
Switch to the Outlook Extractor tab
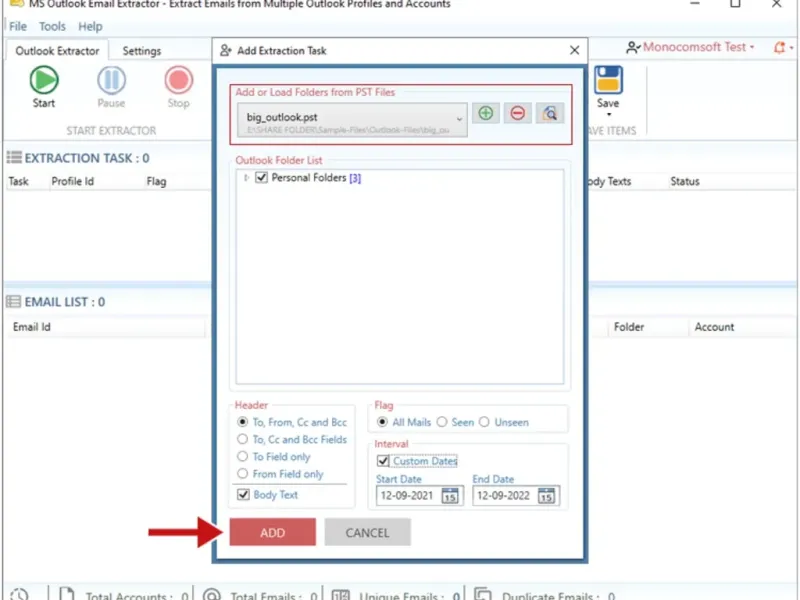pos(57,51)
